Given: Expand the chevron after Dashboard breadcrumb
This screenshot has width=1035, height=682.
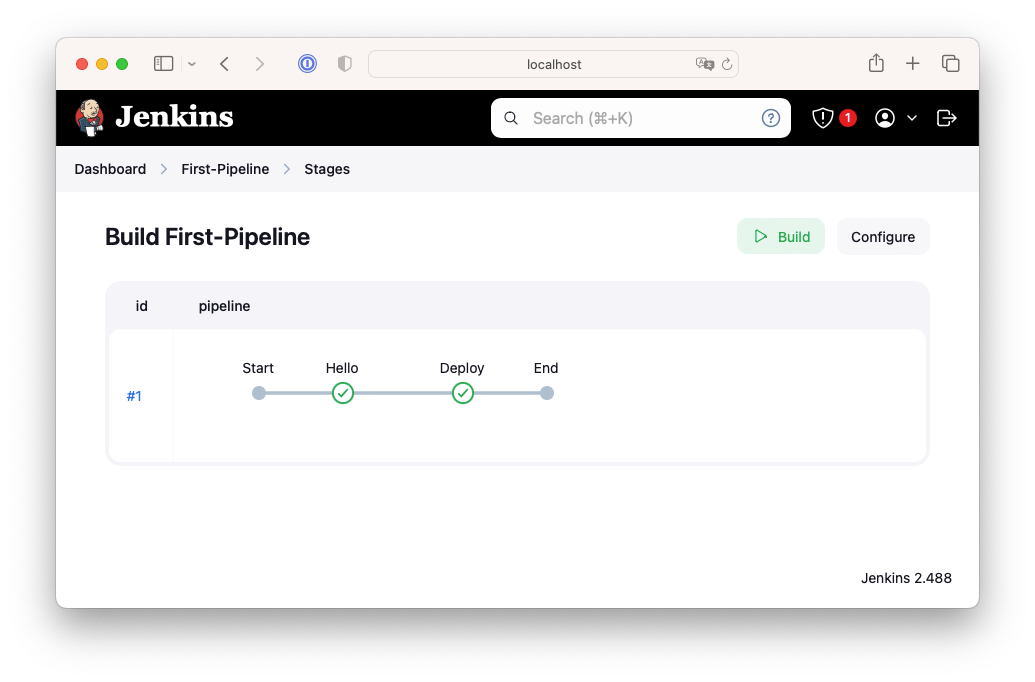Looking at the screenshot, I should click(x=164, y=169).
